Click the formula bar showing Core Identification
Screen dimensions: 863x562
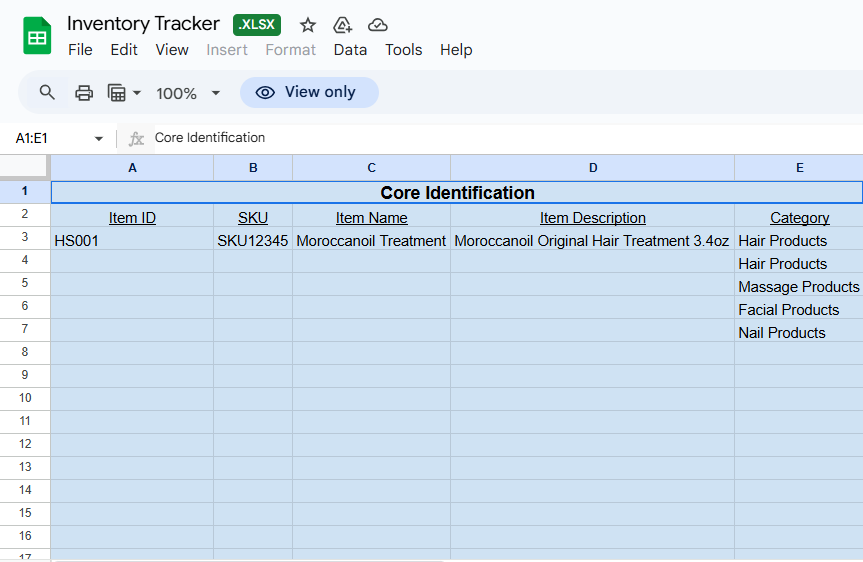(x=500, y=138)
